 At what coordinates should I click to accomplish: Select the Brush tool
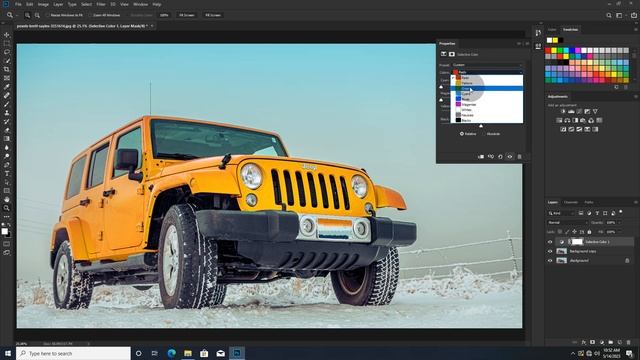click(7, 104)
